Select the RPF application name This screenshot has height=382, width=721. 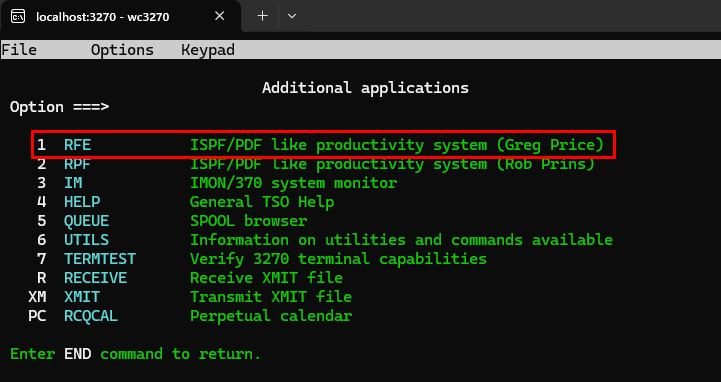[77, 164]
